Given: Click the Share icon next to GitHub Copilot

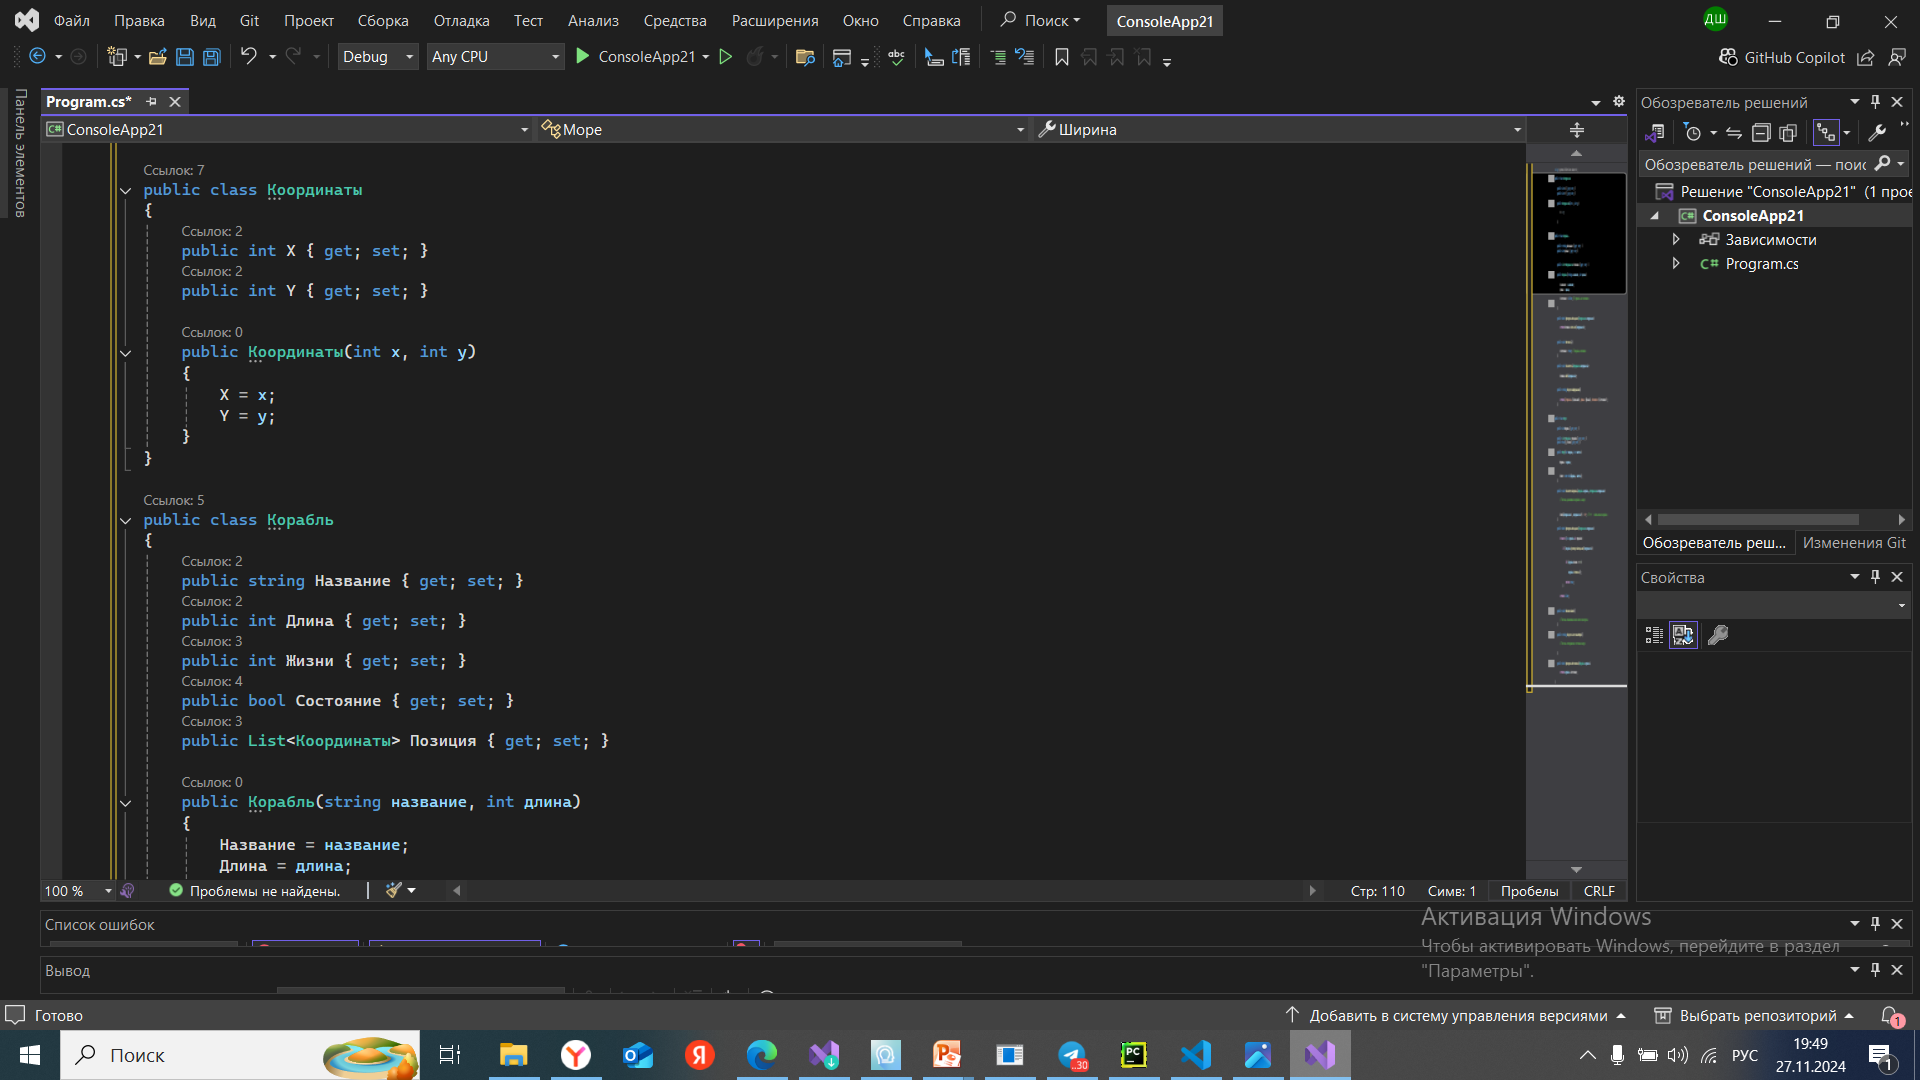Looking at the screenshot, I should [1866, 58].
